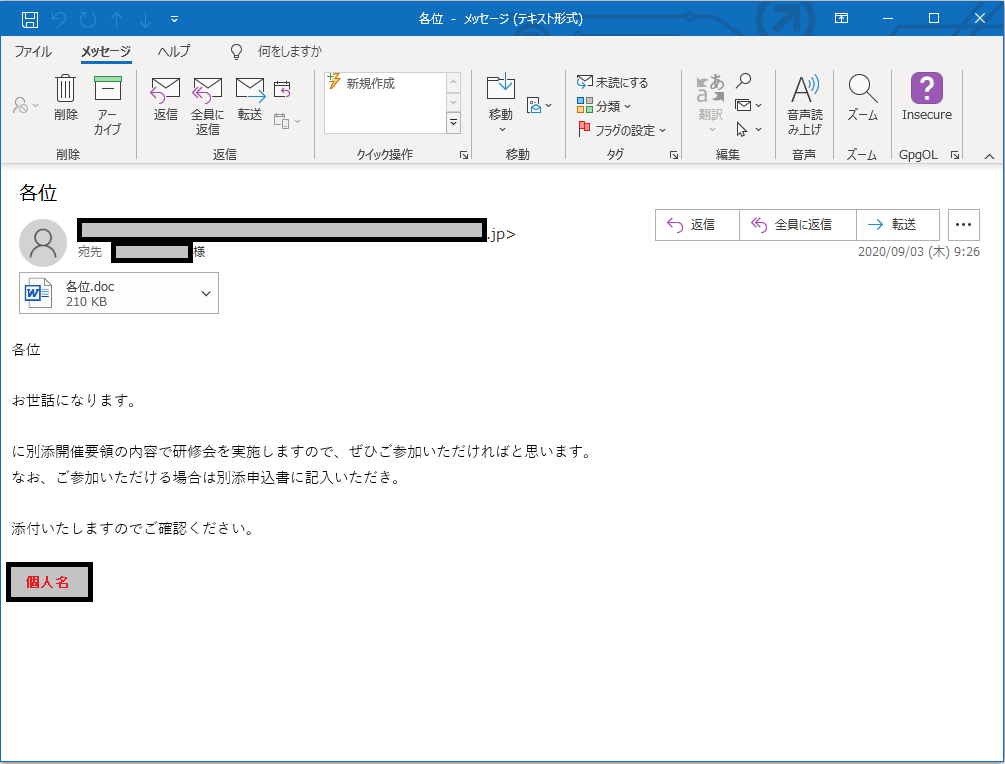Image resolution: width=1005 pixels, height=764 pixels.
Task: Open the select cursor dropdown in 編集
Action: coord(748,129)
